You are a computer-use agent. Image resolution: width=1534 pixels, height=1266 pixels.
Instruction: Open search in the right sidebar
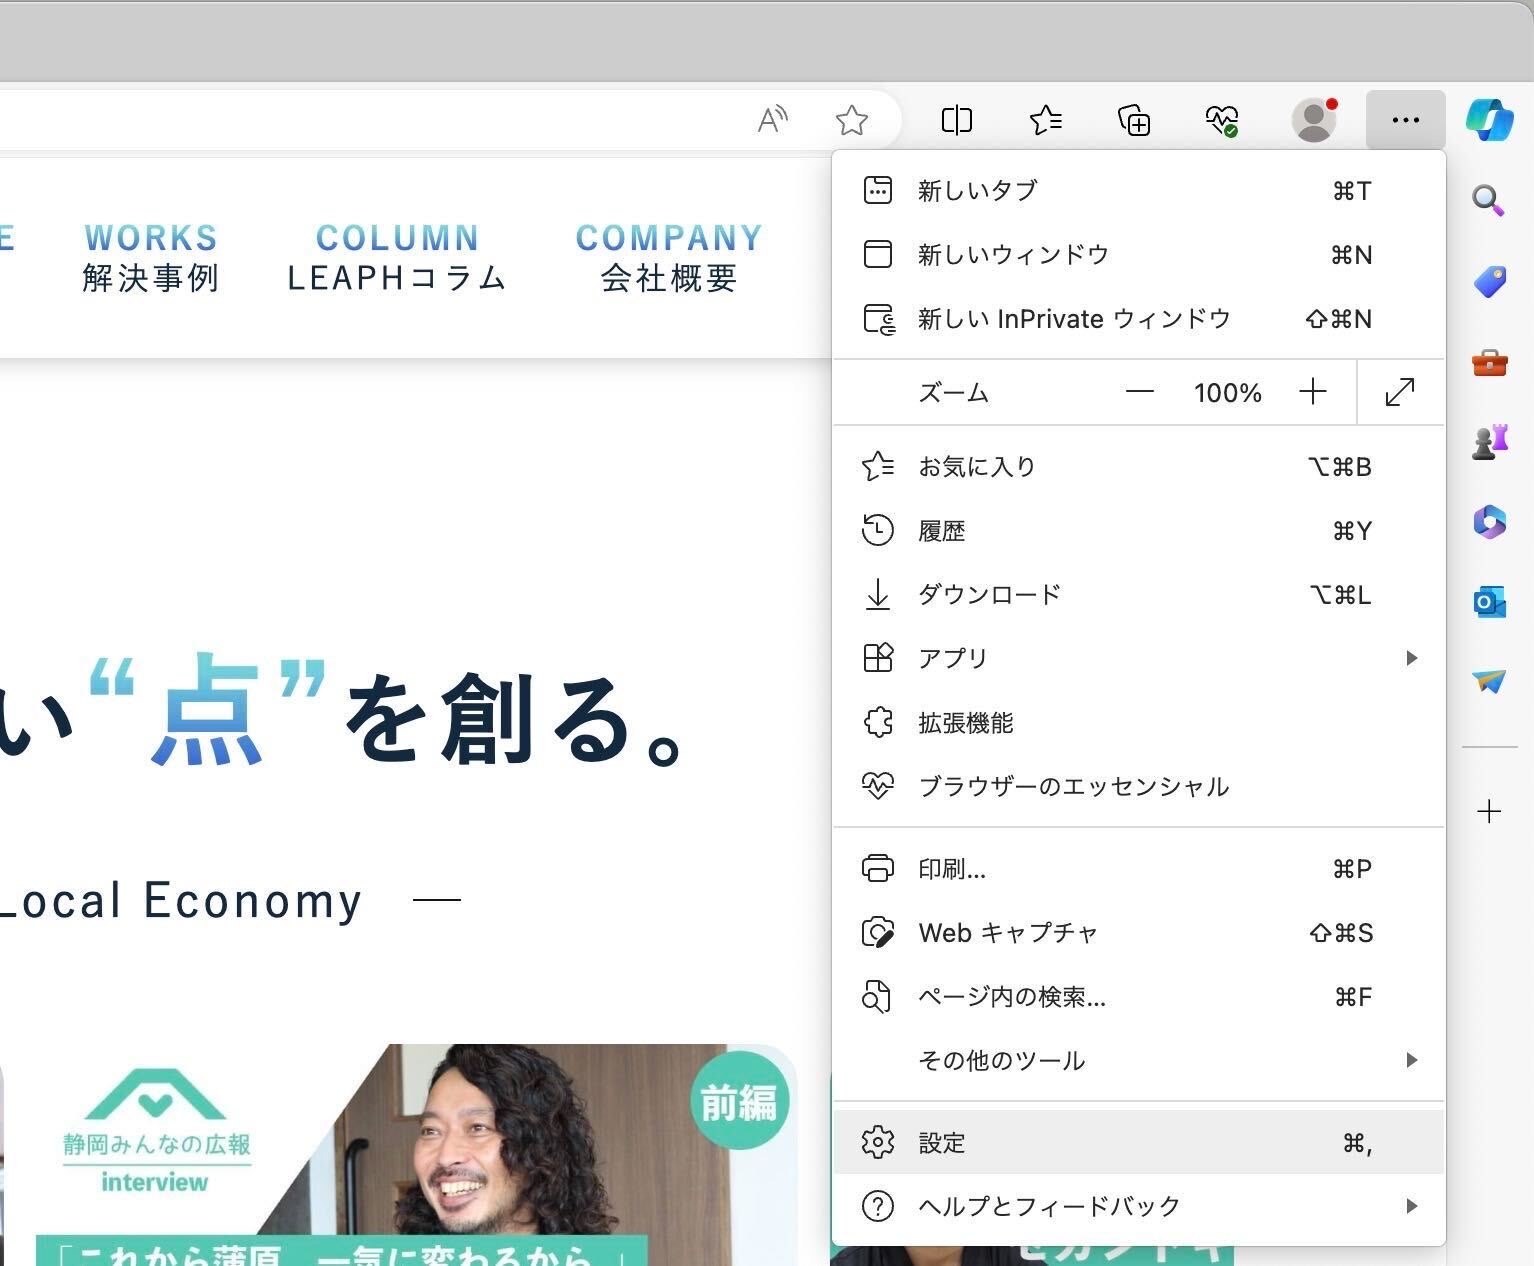coord(1489,201)
